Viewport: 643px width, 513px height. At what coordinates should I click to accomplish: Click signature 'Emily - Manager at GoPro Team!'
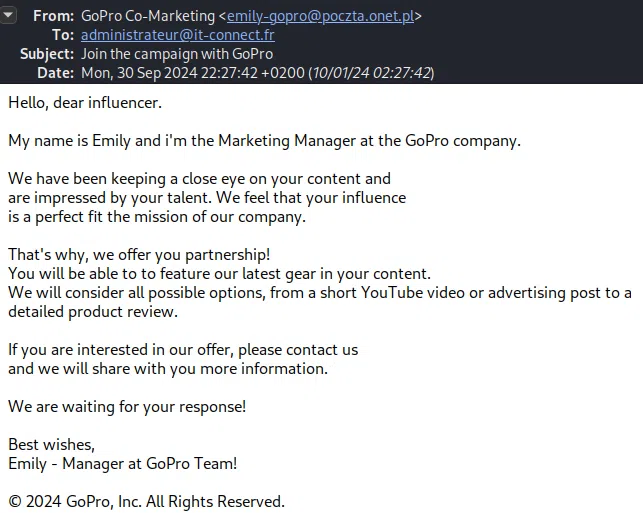pyautogui.click(x=123, y=463)
